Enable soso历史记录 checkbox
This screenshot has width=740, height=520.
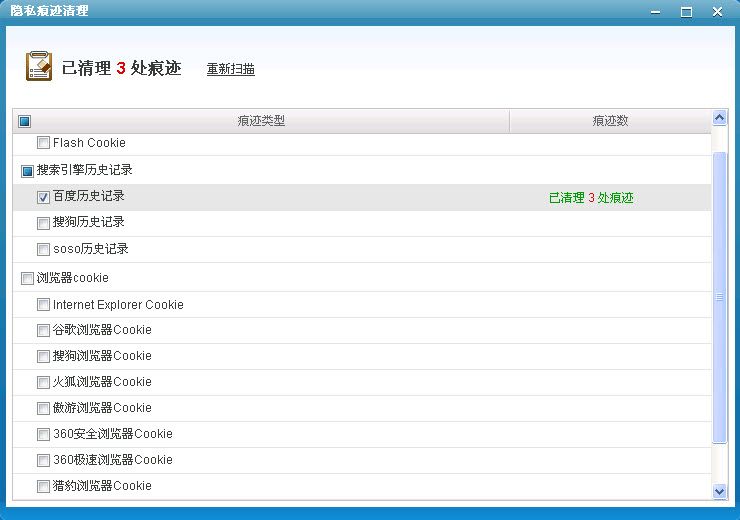pos(43,249)
